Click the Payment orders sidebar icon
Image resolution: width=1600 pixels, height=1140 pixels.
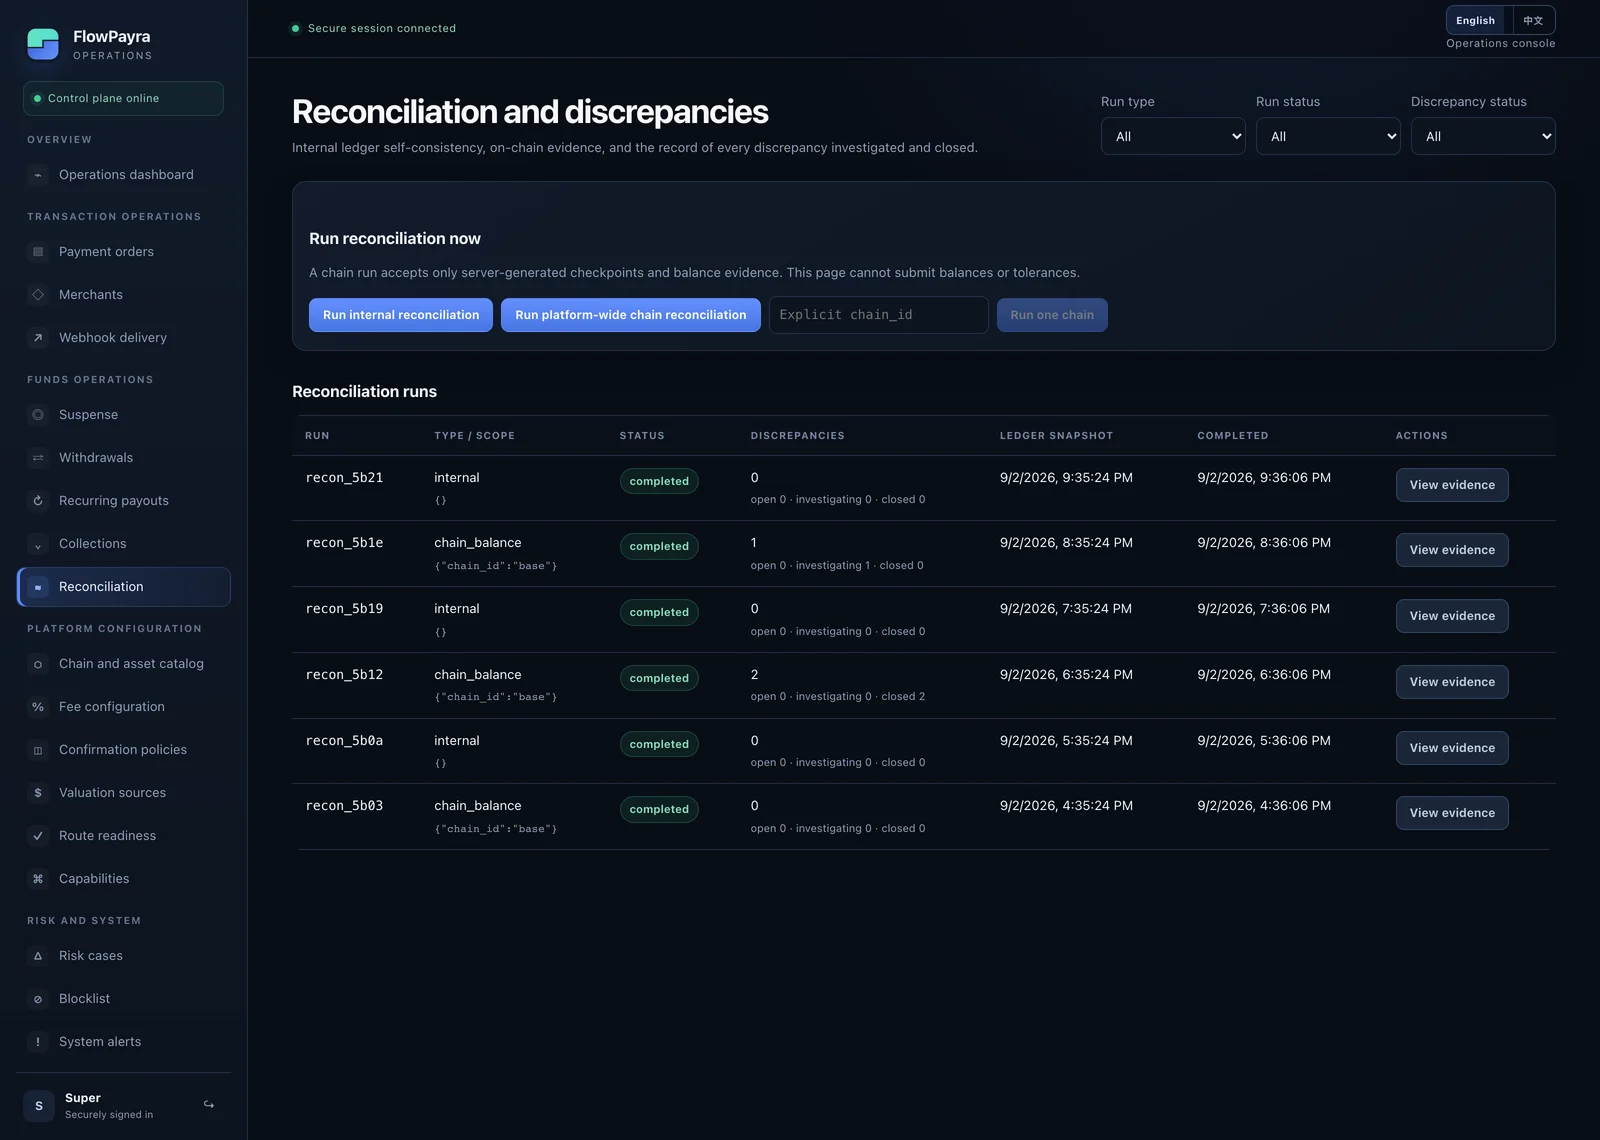tap(38, 252)
